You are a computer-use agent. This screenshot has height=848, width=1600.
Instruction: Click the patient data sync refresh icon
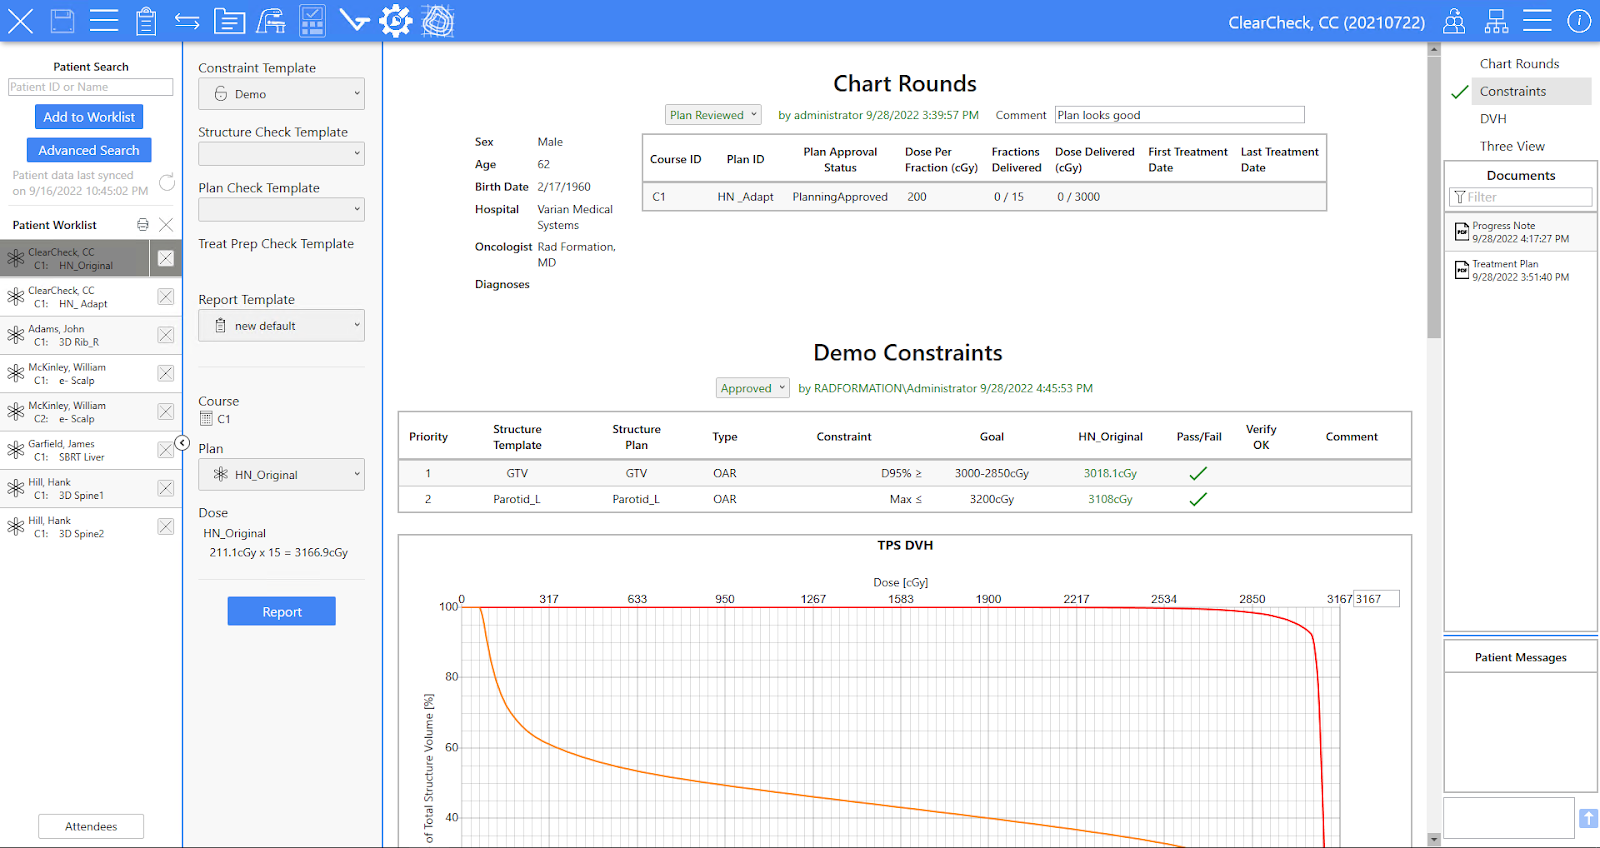coord(167,182)
